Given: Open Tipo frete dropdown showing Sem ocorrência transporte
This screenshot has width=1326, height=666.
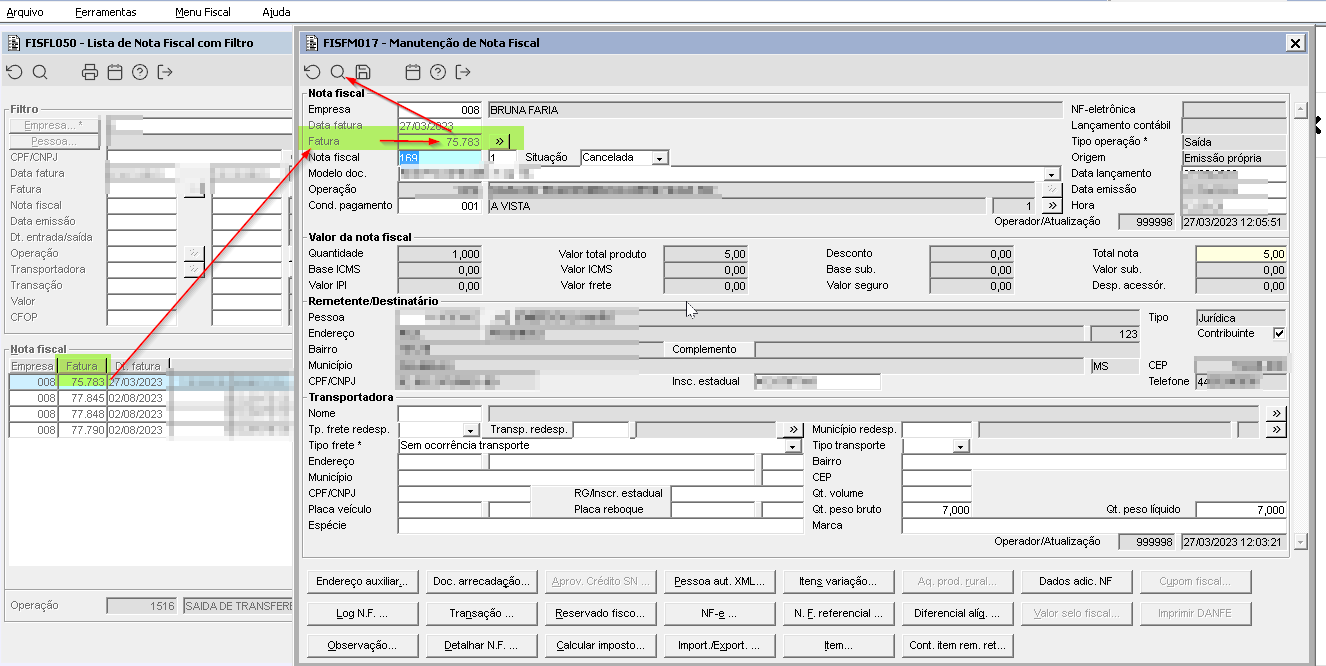Looking at the screenshot, I should [x=794, y=446].
